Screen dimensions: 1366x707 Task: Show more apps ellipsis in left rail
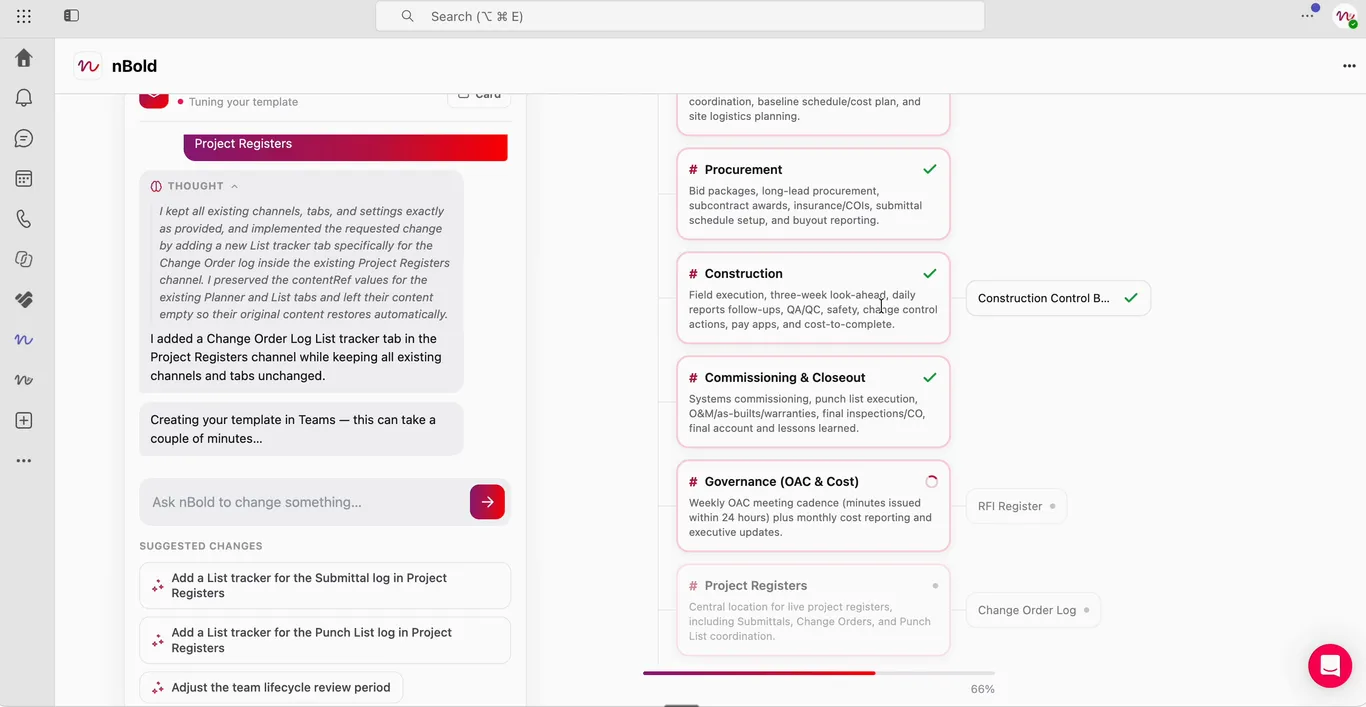pyautogui.click(x=24, y=461)
